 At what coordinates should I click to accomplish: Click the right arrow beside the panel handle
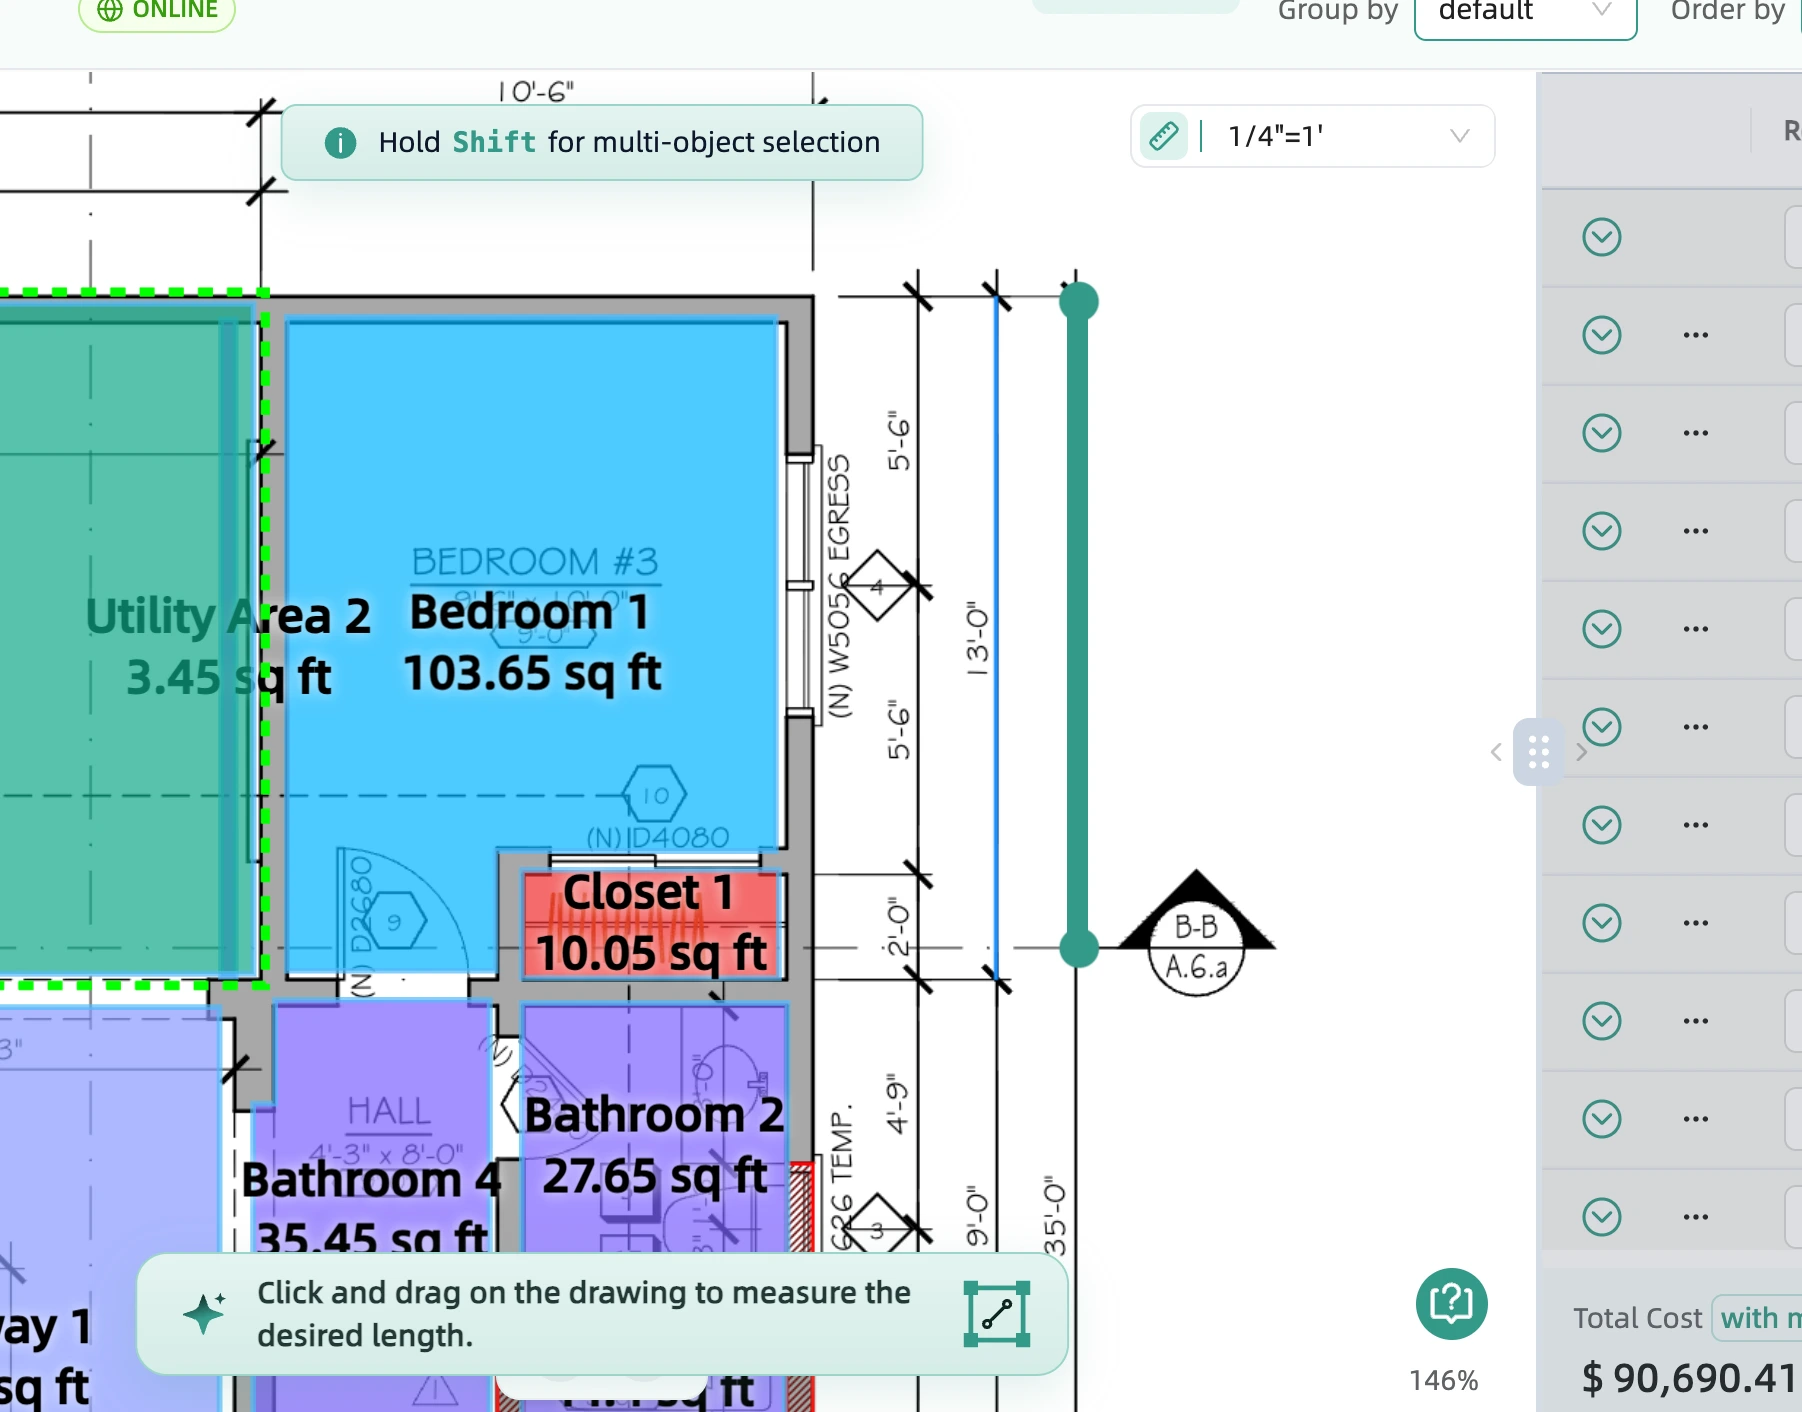(x=1581, y=752)
